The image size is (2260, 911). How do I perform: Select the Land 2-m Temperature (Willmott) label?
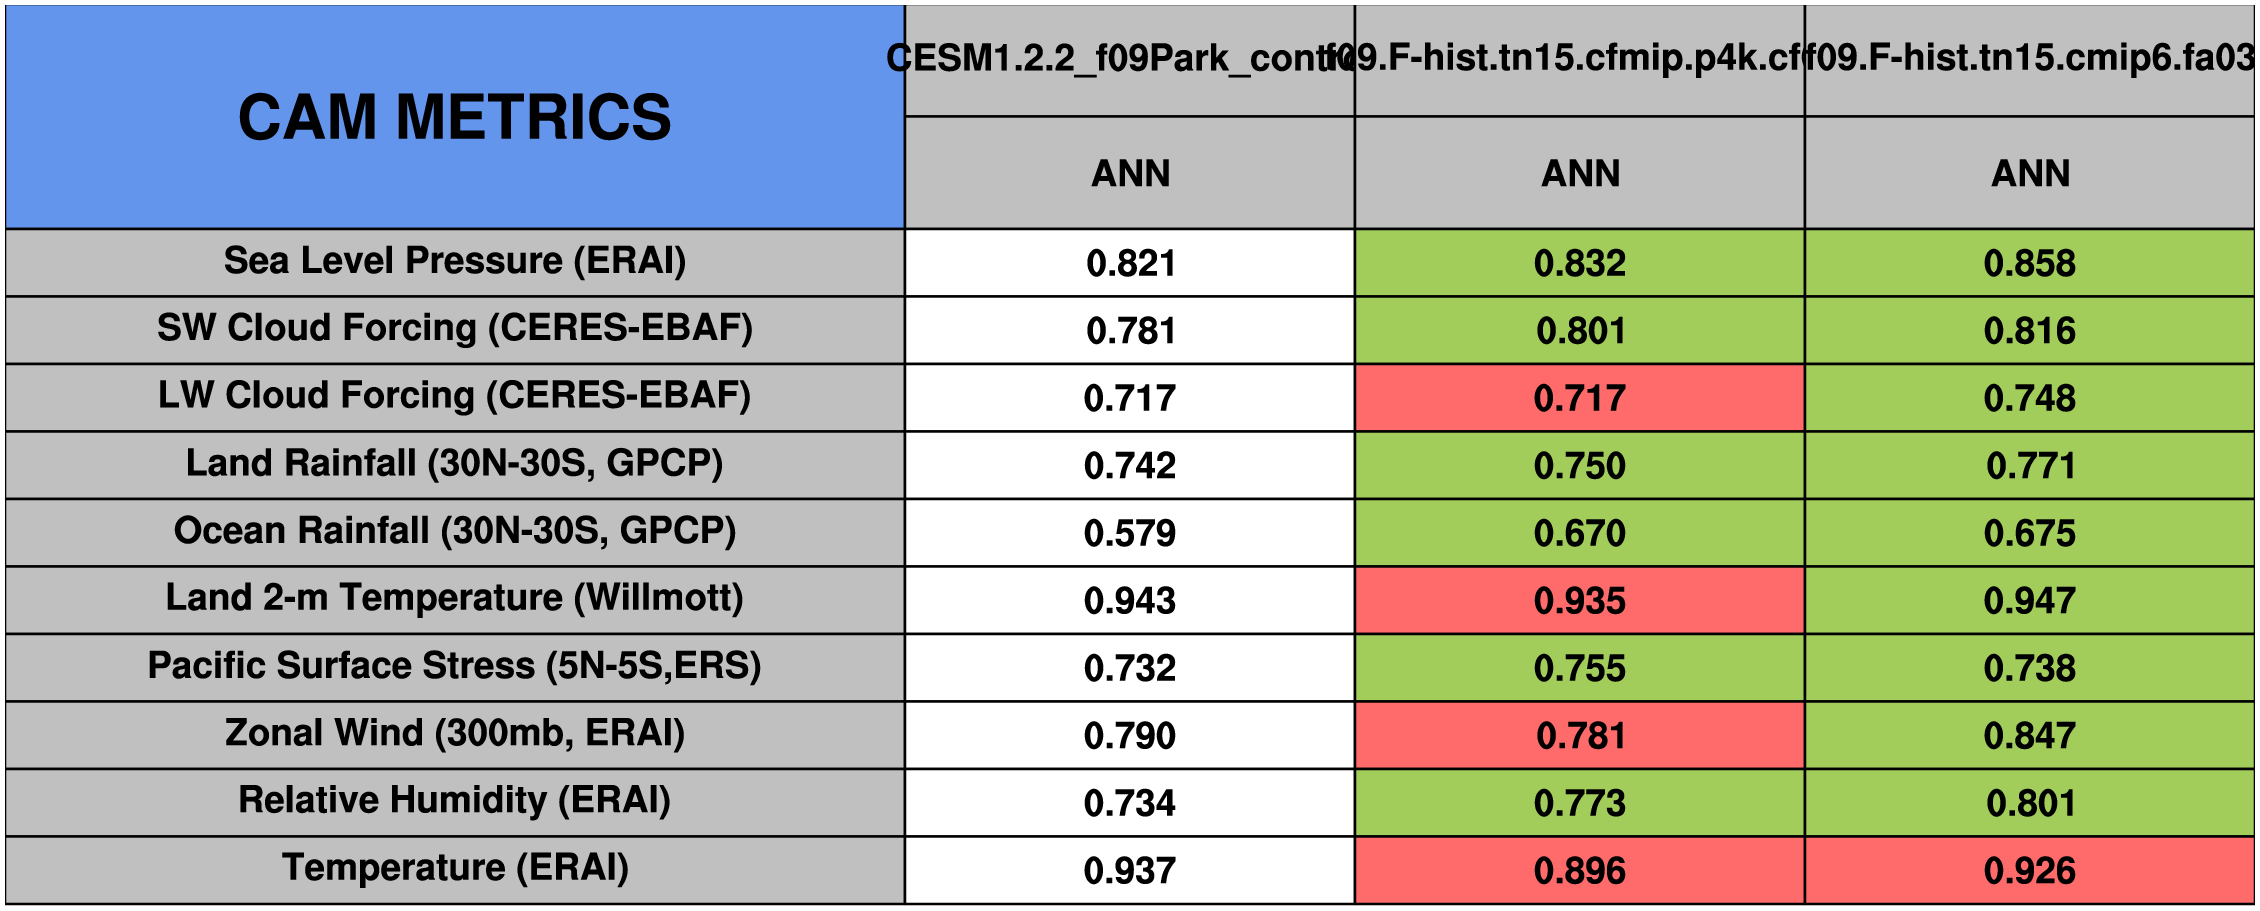coord(455,599)
